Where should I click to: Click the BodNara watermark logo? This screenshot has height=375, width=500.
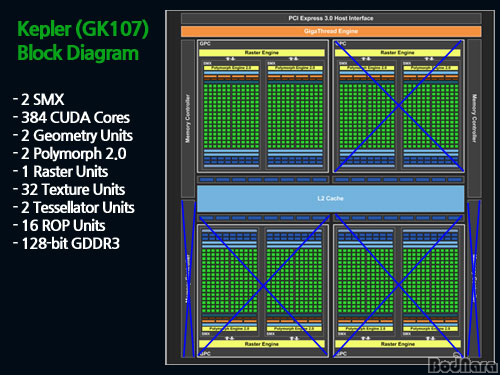[463, 365]
